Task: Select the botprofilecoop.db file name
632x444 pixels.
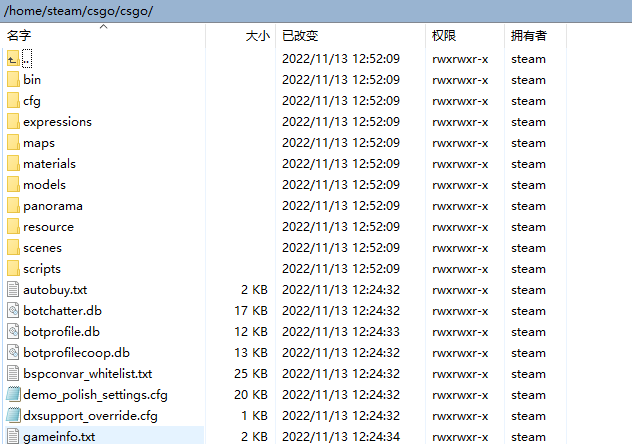Action: click(x=77, y=353)
